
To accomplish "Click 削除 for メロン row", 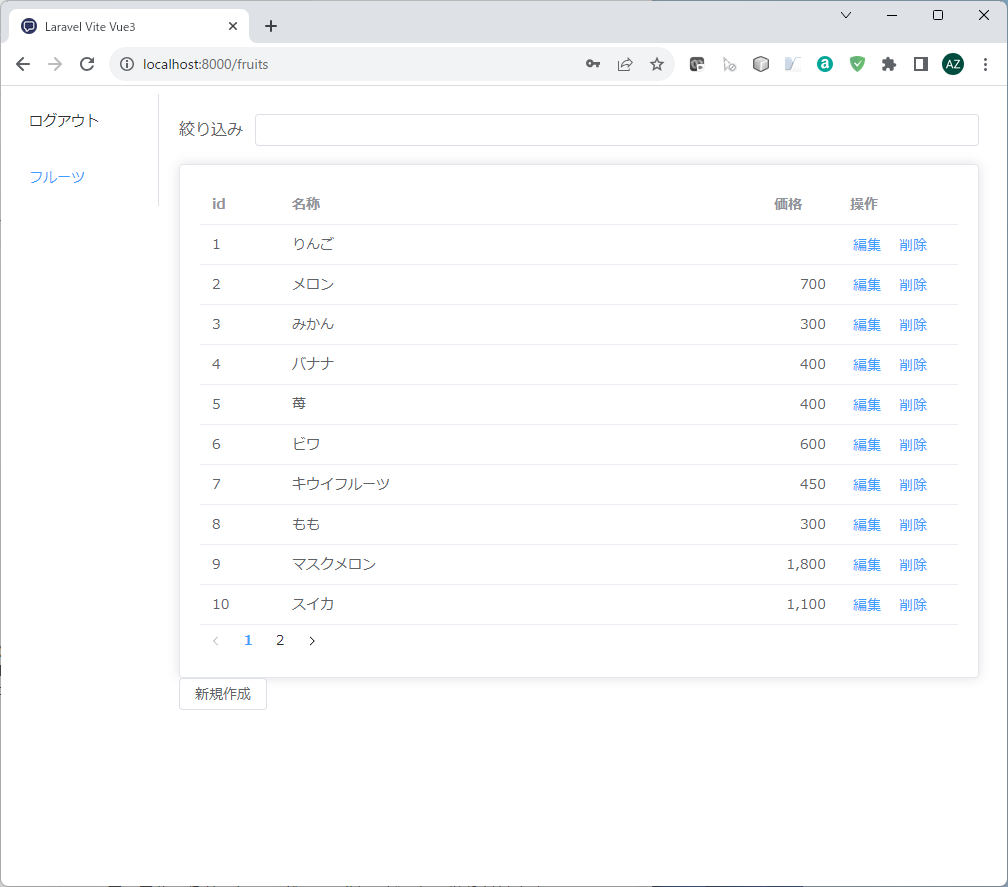I will [913, 285].
